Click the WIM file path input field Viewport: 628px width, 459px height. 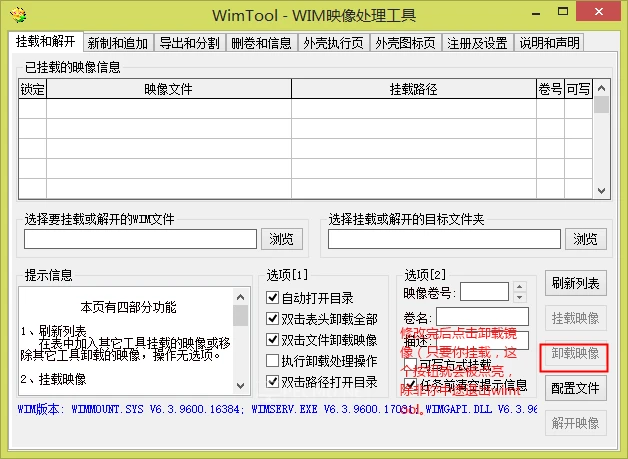coord(140,239)
